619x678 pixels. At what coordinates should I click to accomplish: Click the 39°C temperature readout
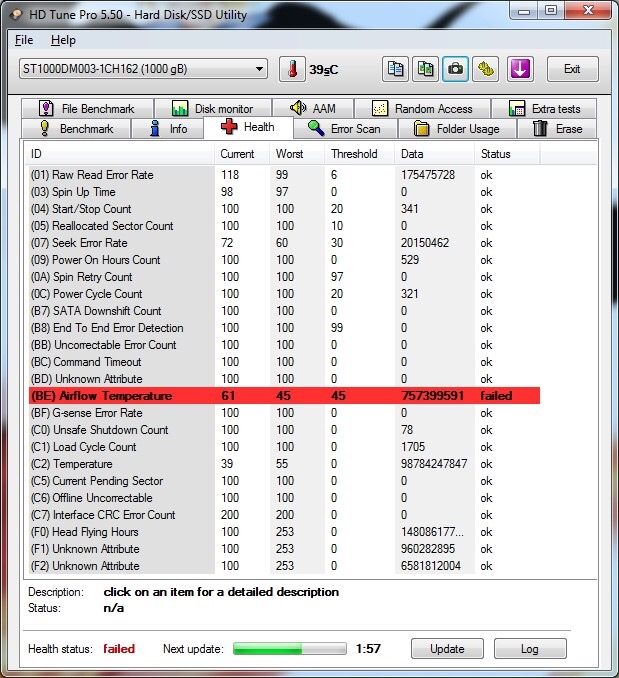tap(324, 70)
